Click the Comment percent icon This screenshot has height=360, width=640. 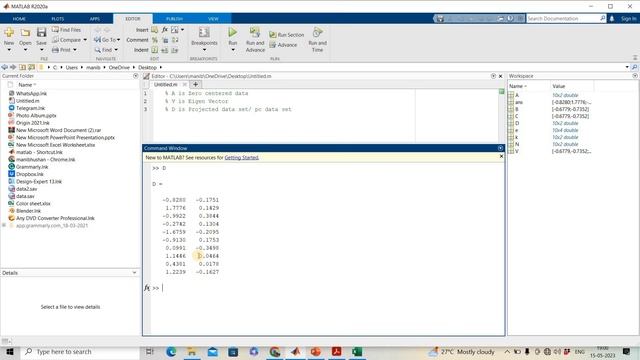tap(155, 40)
